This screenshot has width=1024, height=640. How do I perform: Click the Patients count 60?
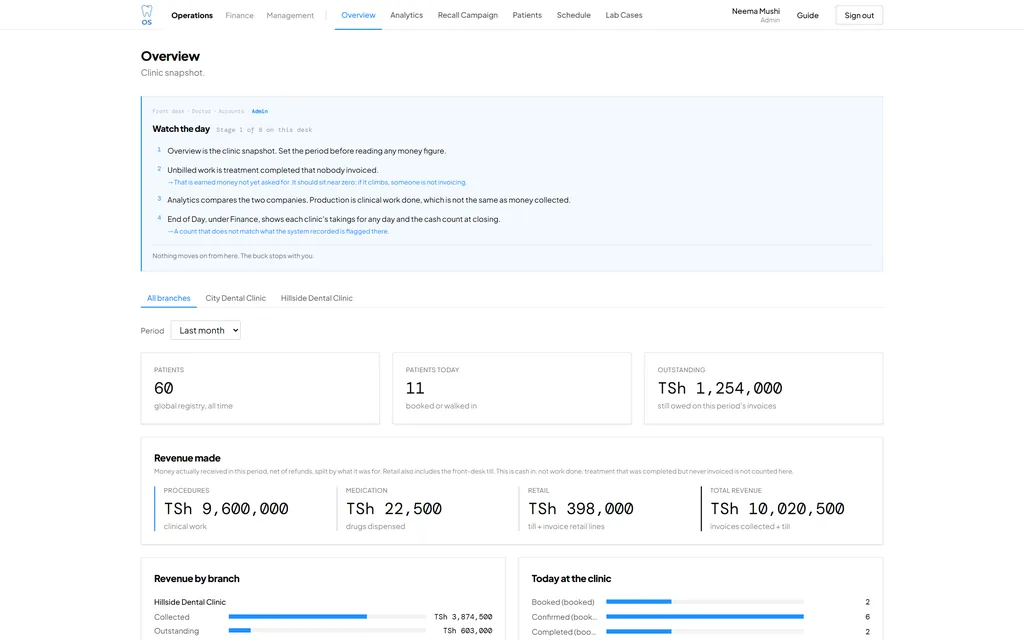point(164,388)
